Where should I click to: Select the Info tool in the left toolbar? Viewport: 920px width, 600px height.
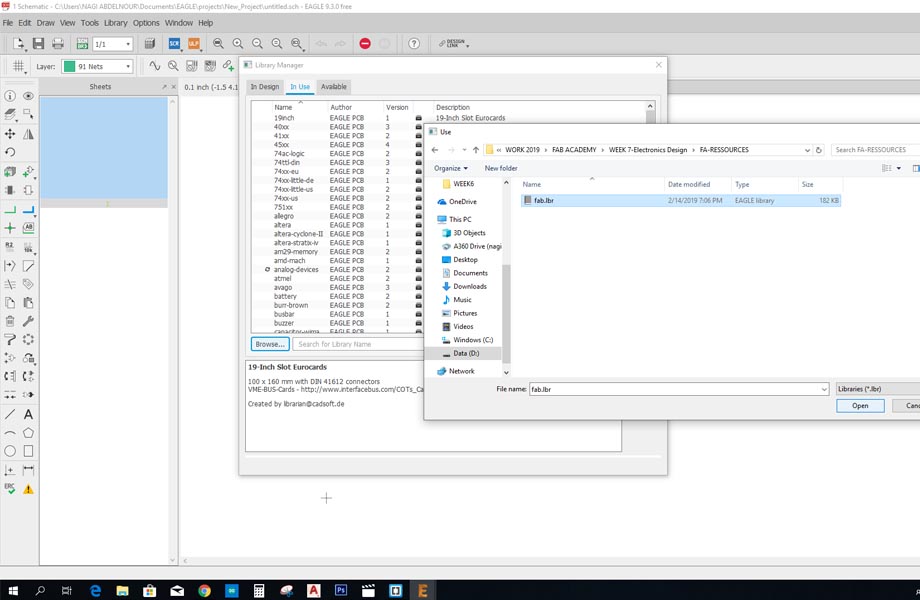10,96
